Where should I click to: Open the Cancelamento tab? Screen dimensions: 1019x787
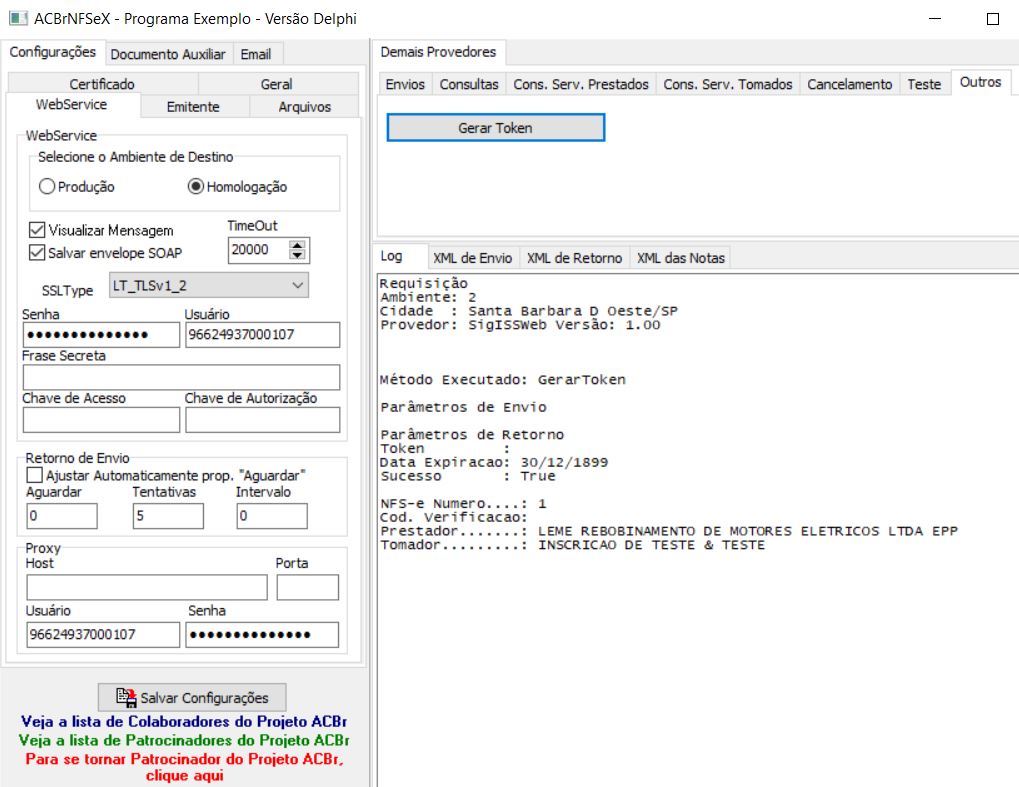[x=849, y=84]
